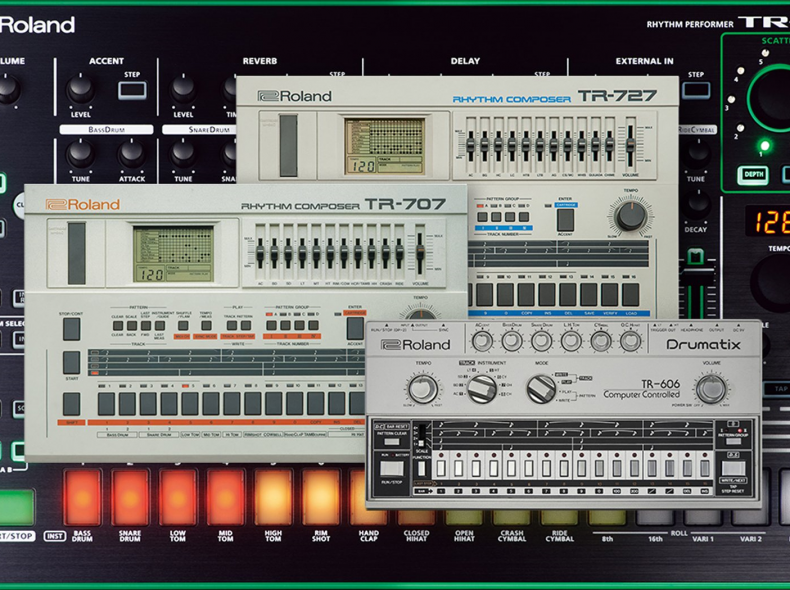The image size is (790, 590).
Task: Click the TR-8 Accent LEVEL knob
Action: (x=81, y=89)
